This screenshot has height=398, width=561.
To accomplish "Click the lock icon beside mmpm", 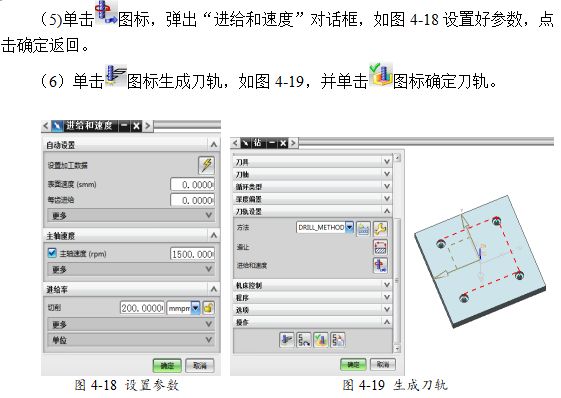I will coord(209,307).
